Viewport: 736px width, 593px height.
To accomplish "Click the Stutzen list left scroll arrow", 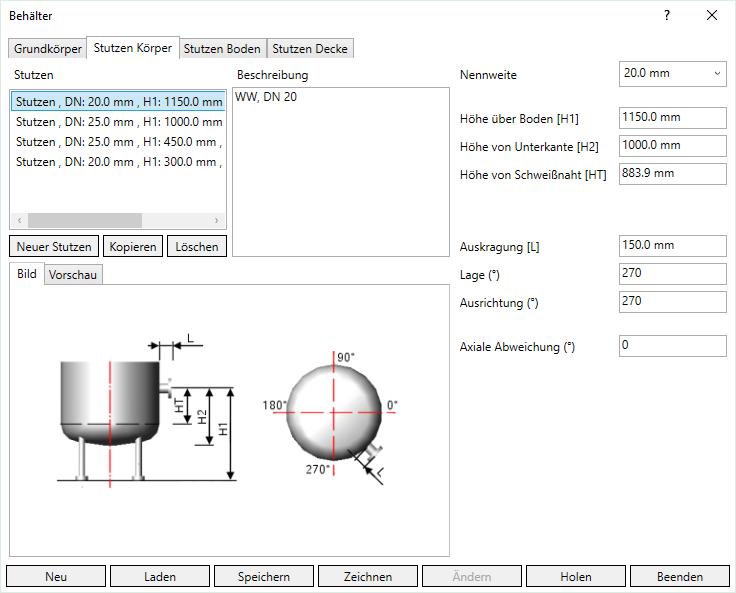I will click(x=19, y=220).
